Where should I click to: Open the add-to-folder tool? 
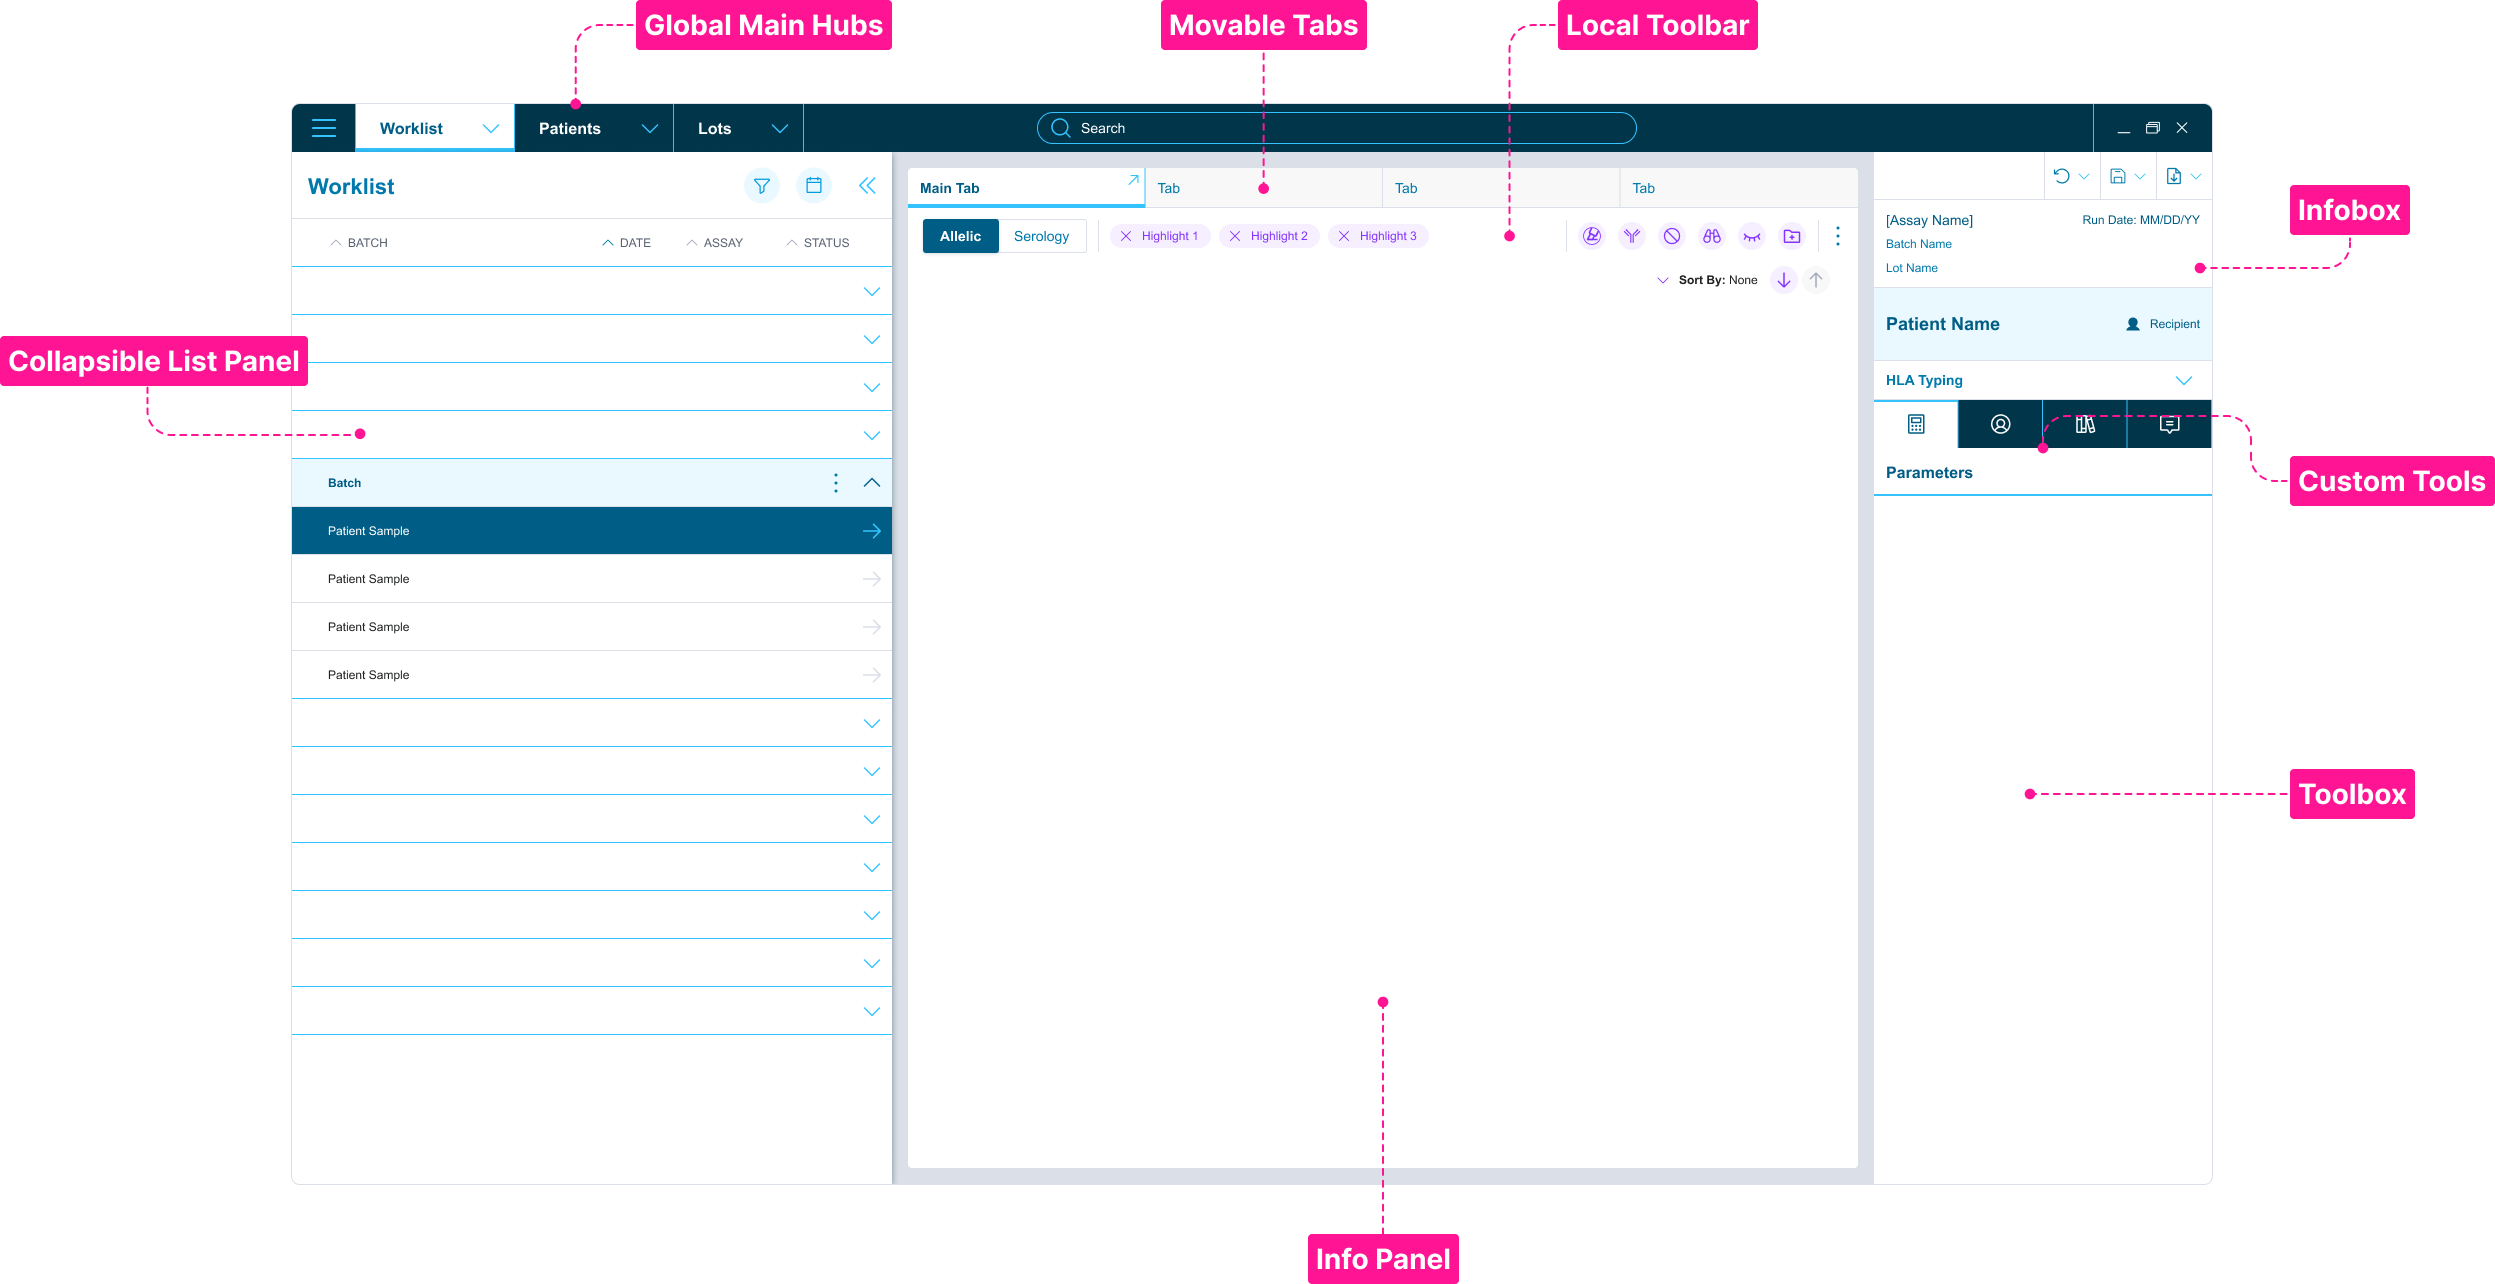[1792, 236]
